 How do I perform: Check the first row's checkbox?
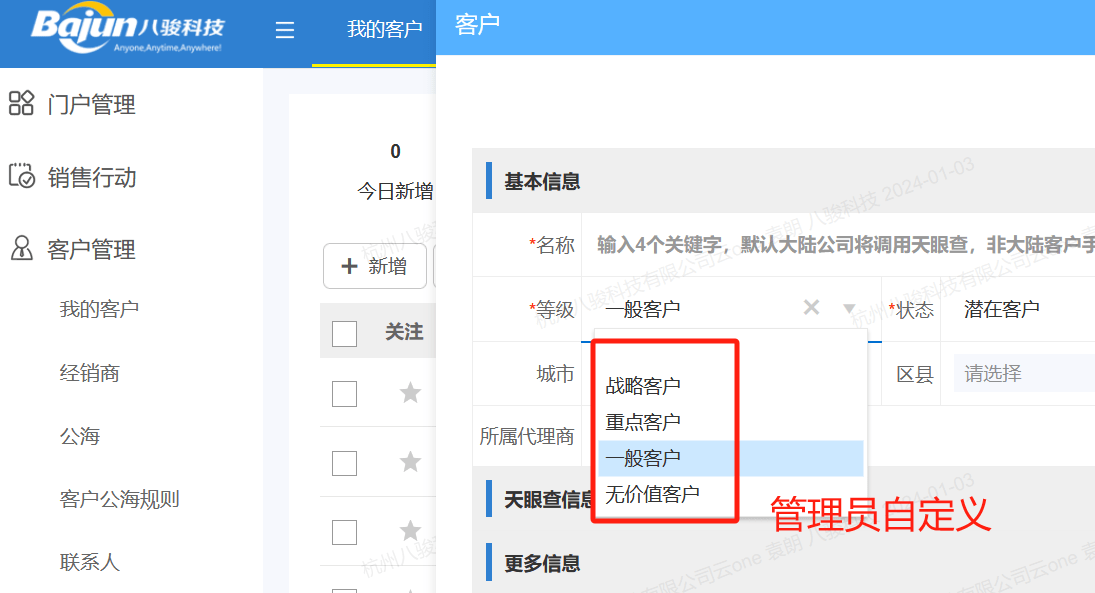[344, 394]
